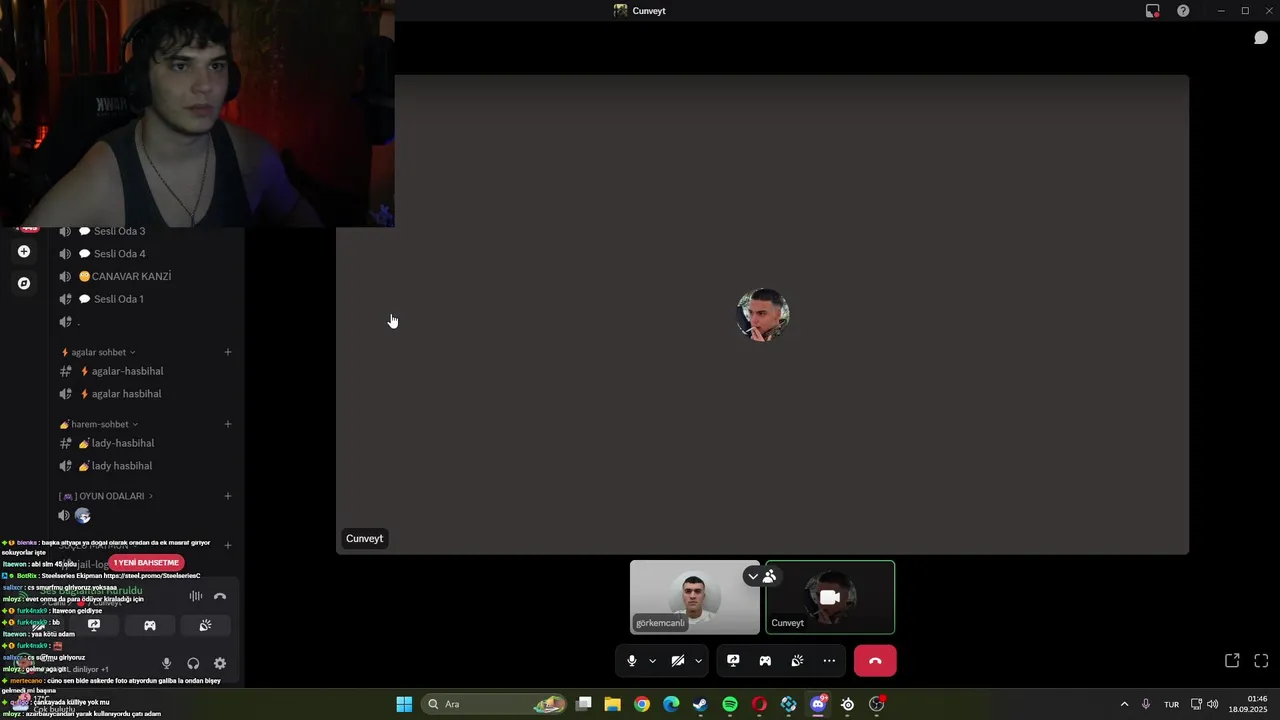
Task: Show chat panel with speech bubble icon
Action: (x=1261, y=38)
